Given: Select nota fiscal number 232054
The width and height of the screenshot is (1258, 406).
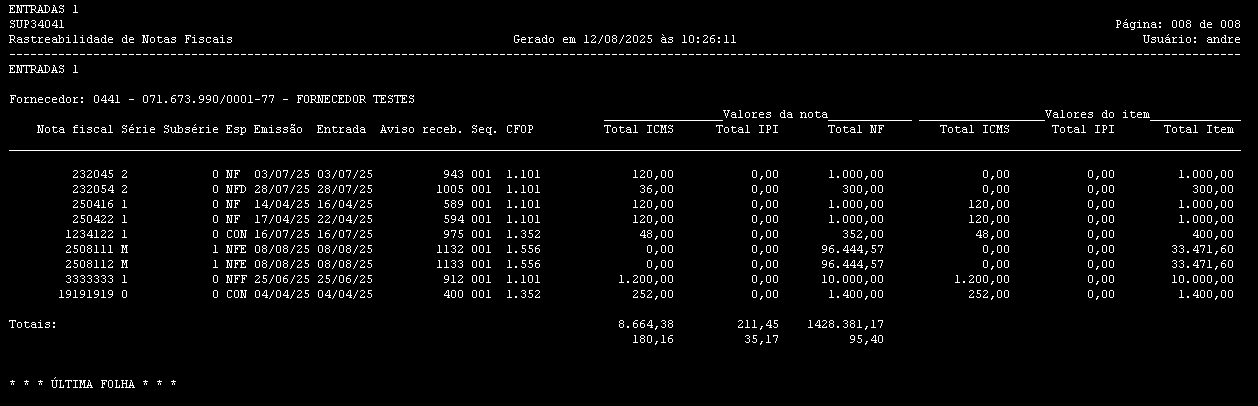Looking at the screenshot, I should click(x=93, y=189).
